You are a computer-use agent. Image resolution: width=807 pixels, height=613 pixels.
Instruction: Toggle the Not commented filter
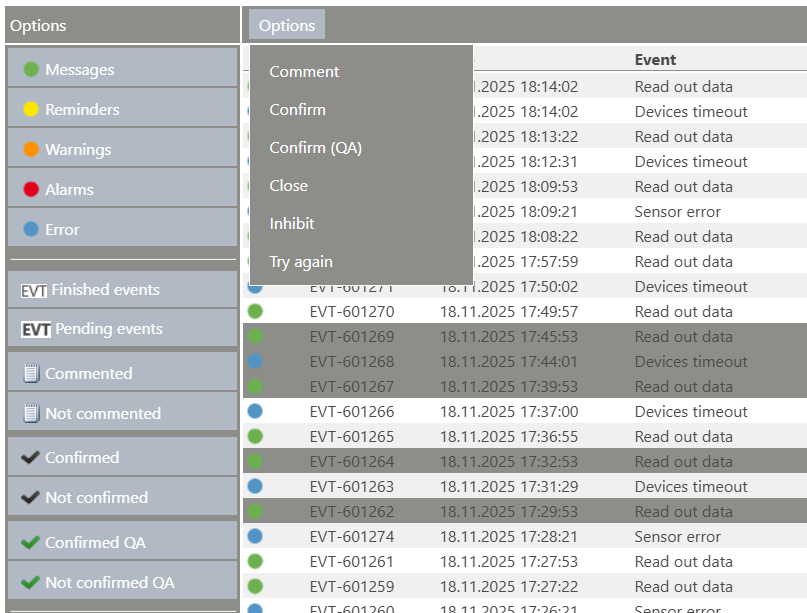(33, 412)
